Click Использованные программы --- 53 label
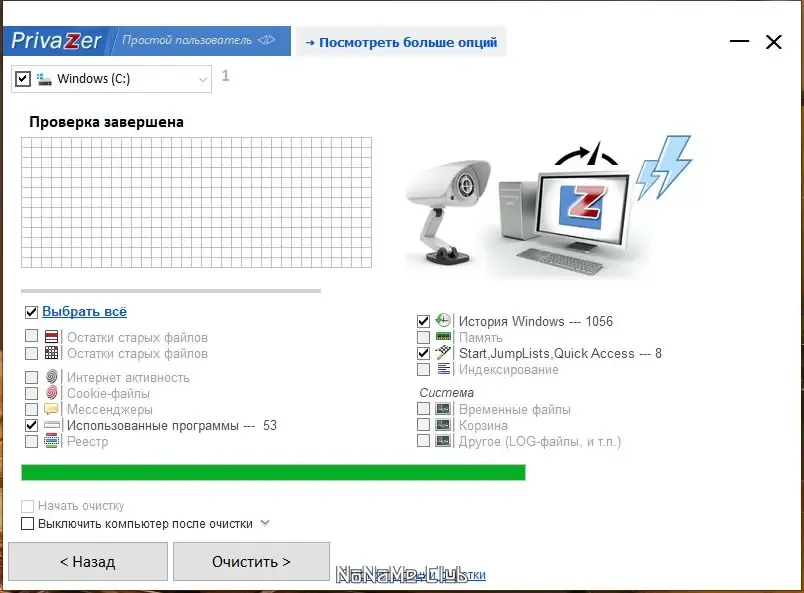The height and width of the screenshot is (593, 804). pyautogui.click(x=172, y=425)
